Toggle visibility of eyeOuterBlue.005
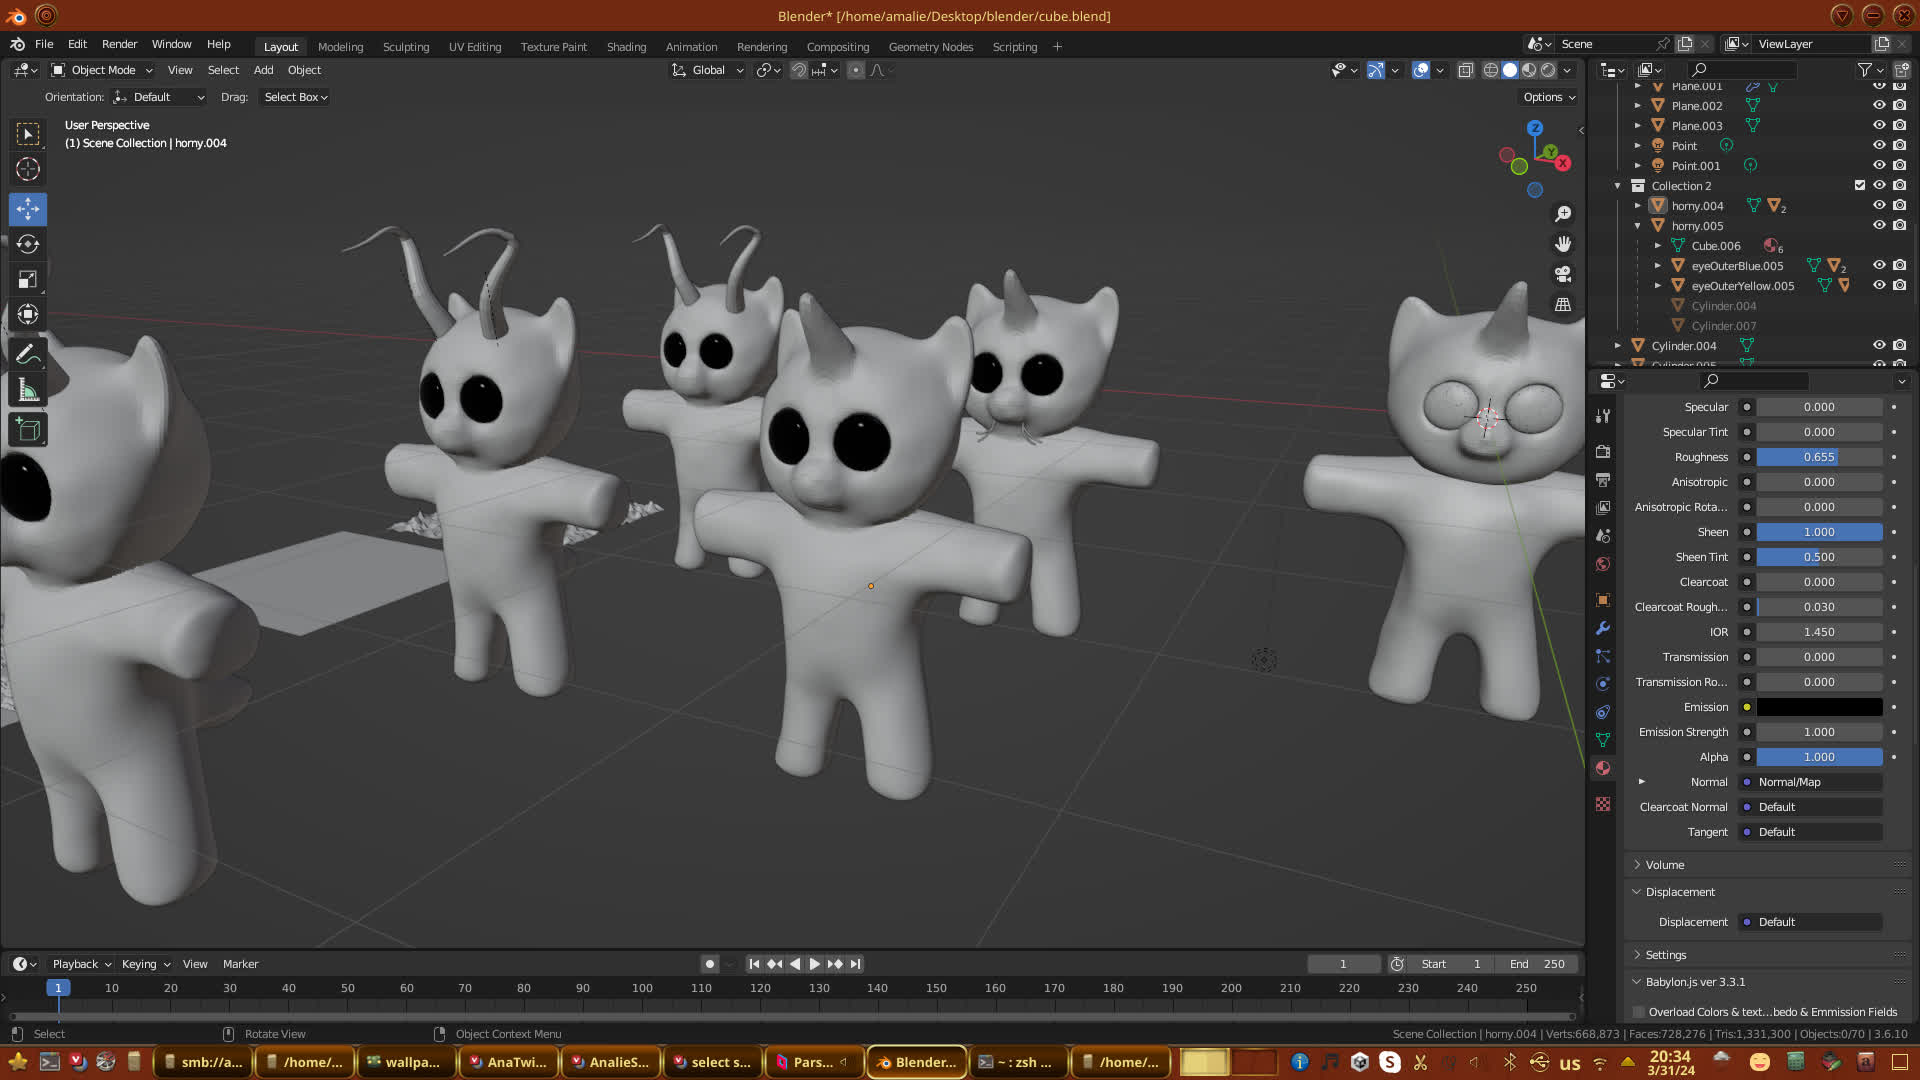This screenshot has height=1080, width=1920. coord(1879,266)
